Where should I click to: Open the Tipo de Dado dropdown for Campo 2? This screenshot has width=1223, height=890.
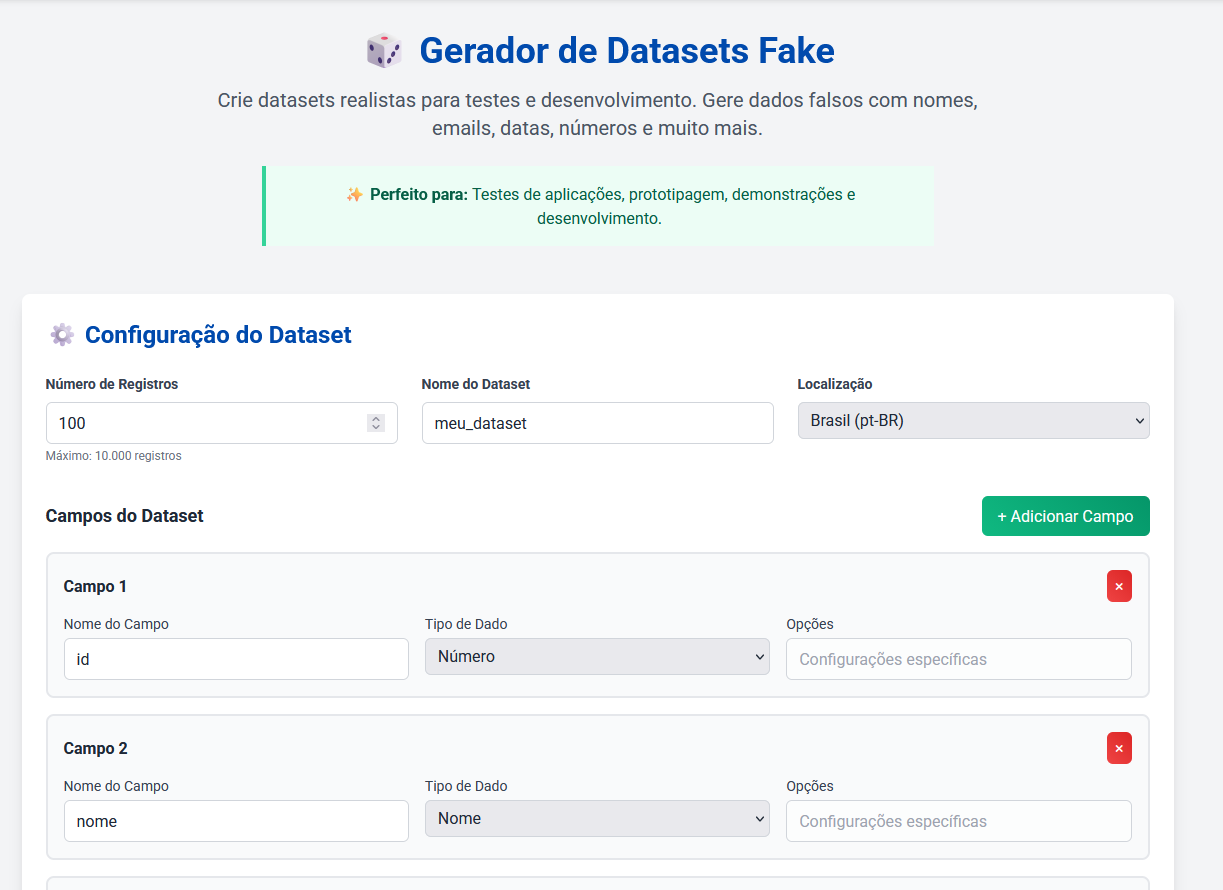click(597, 818)
